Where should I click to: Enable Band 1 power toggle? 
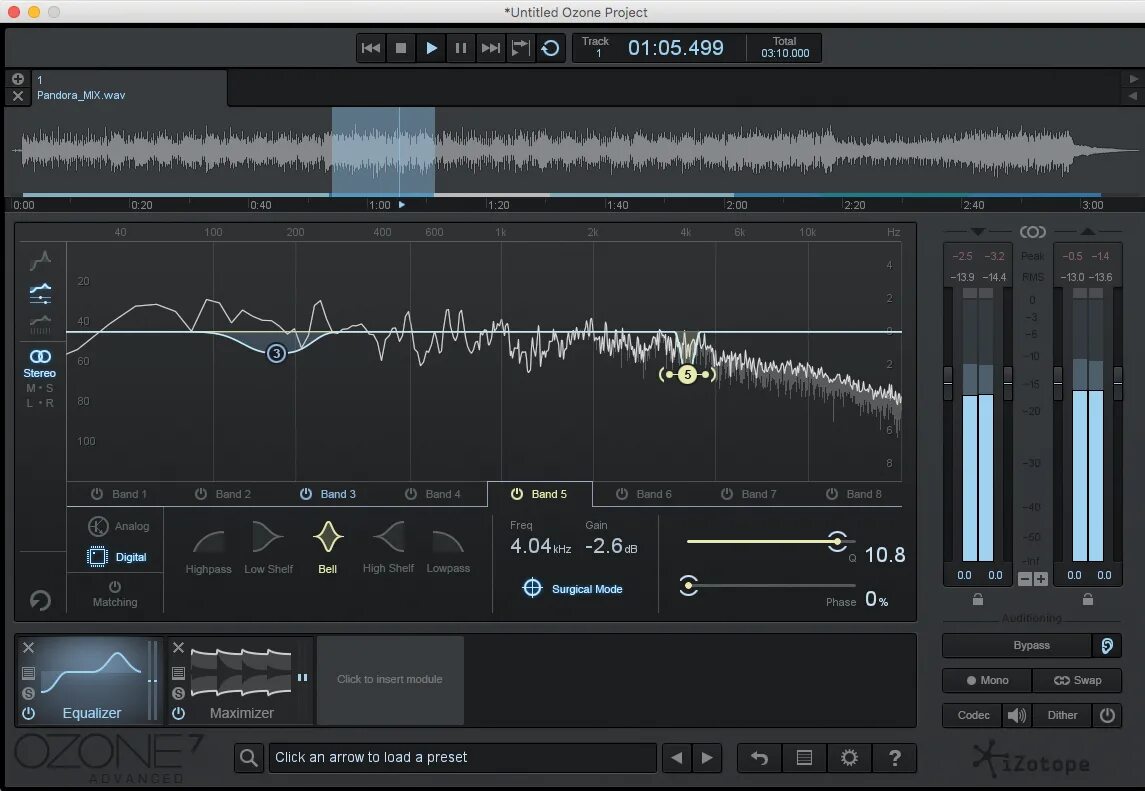pos(96,494)
